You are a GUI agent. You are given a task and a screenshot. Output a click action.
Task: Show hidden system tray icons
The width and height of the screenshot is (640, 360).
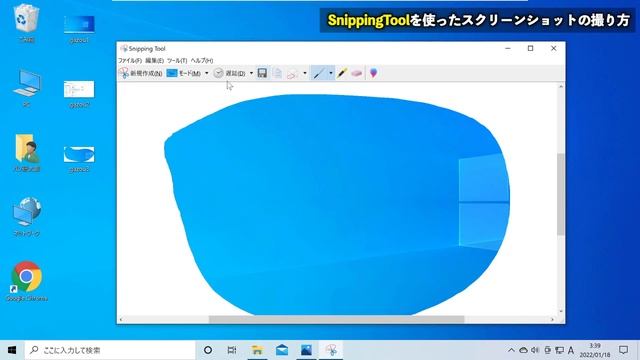(511, 350)
